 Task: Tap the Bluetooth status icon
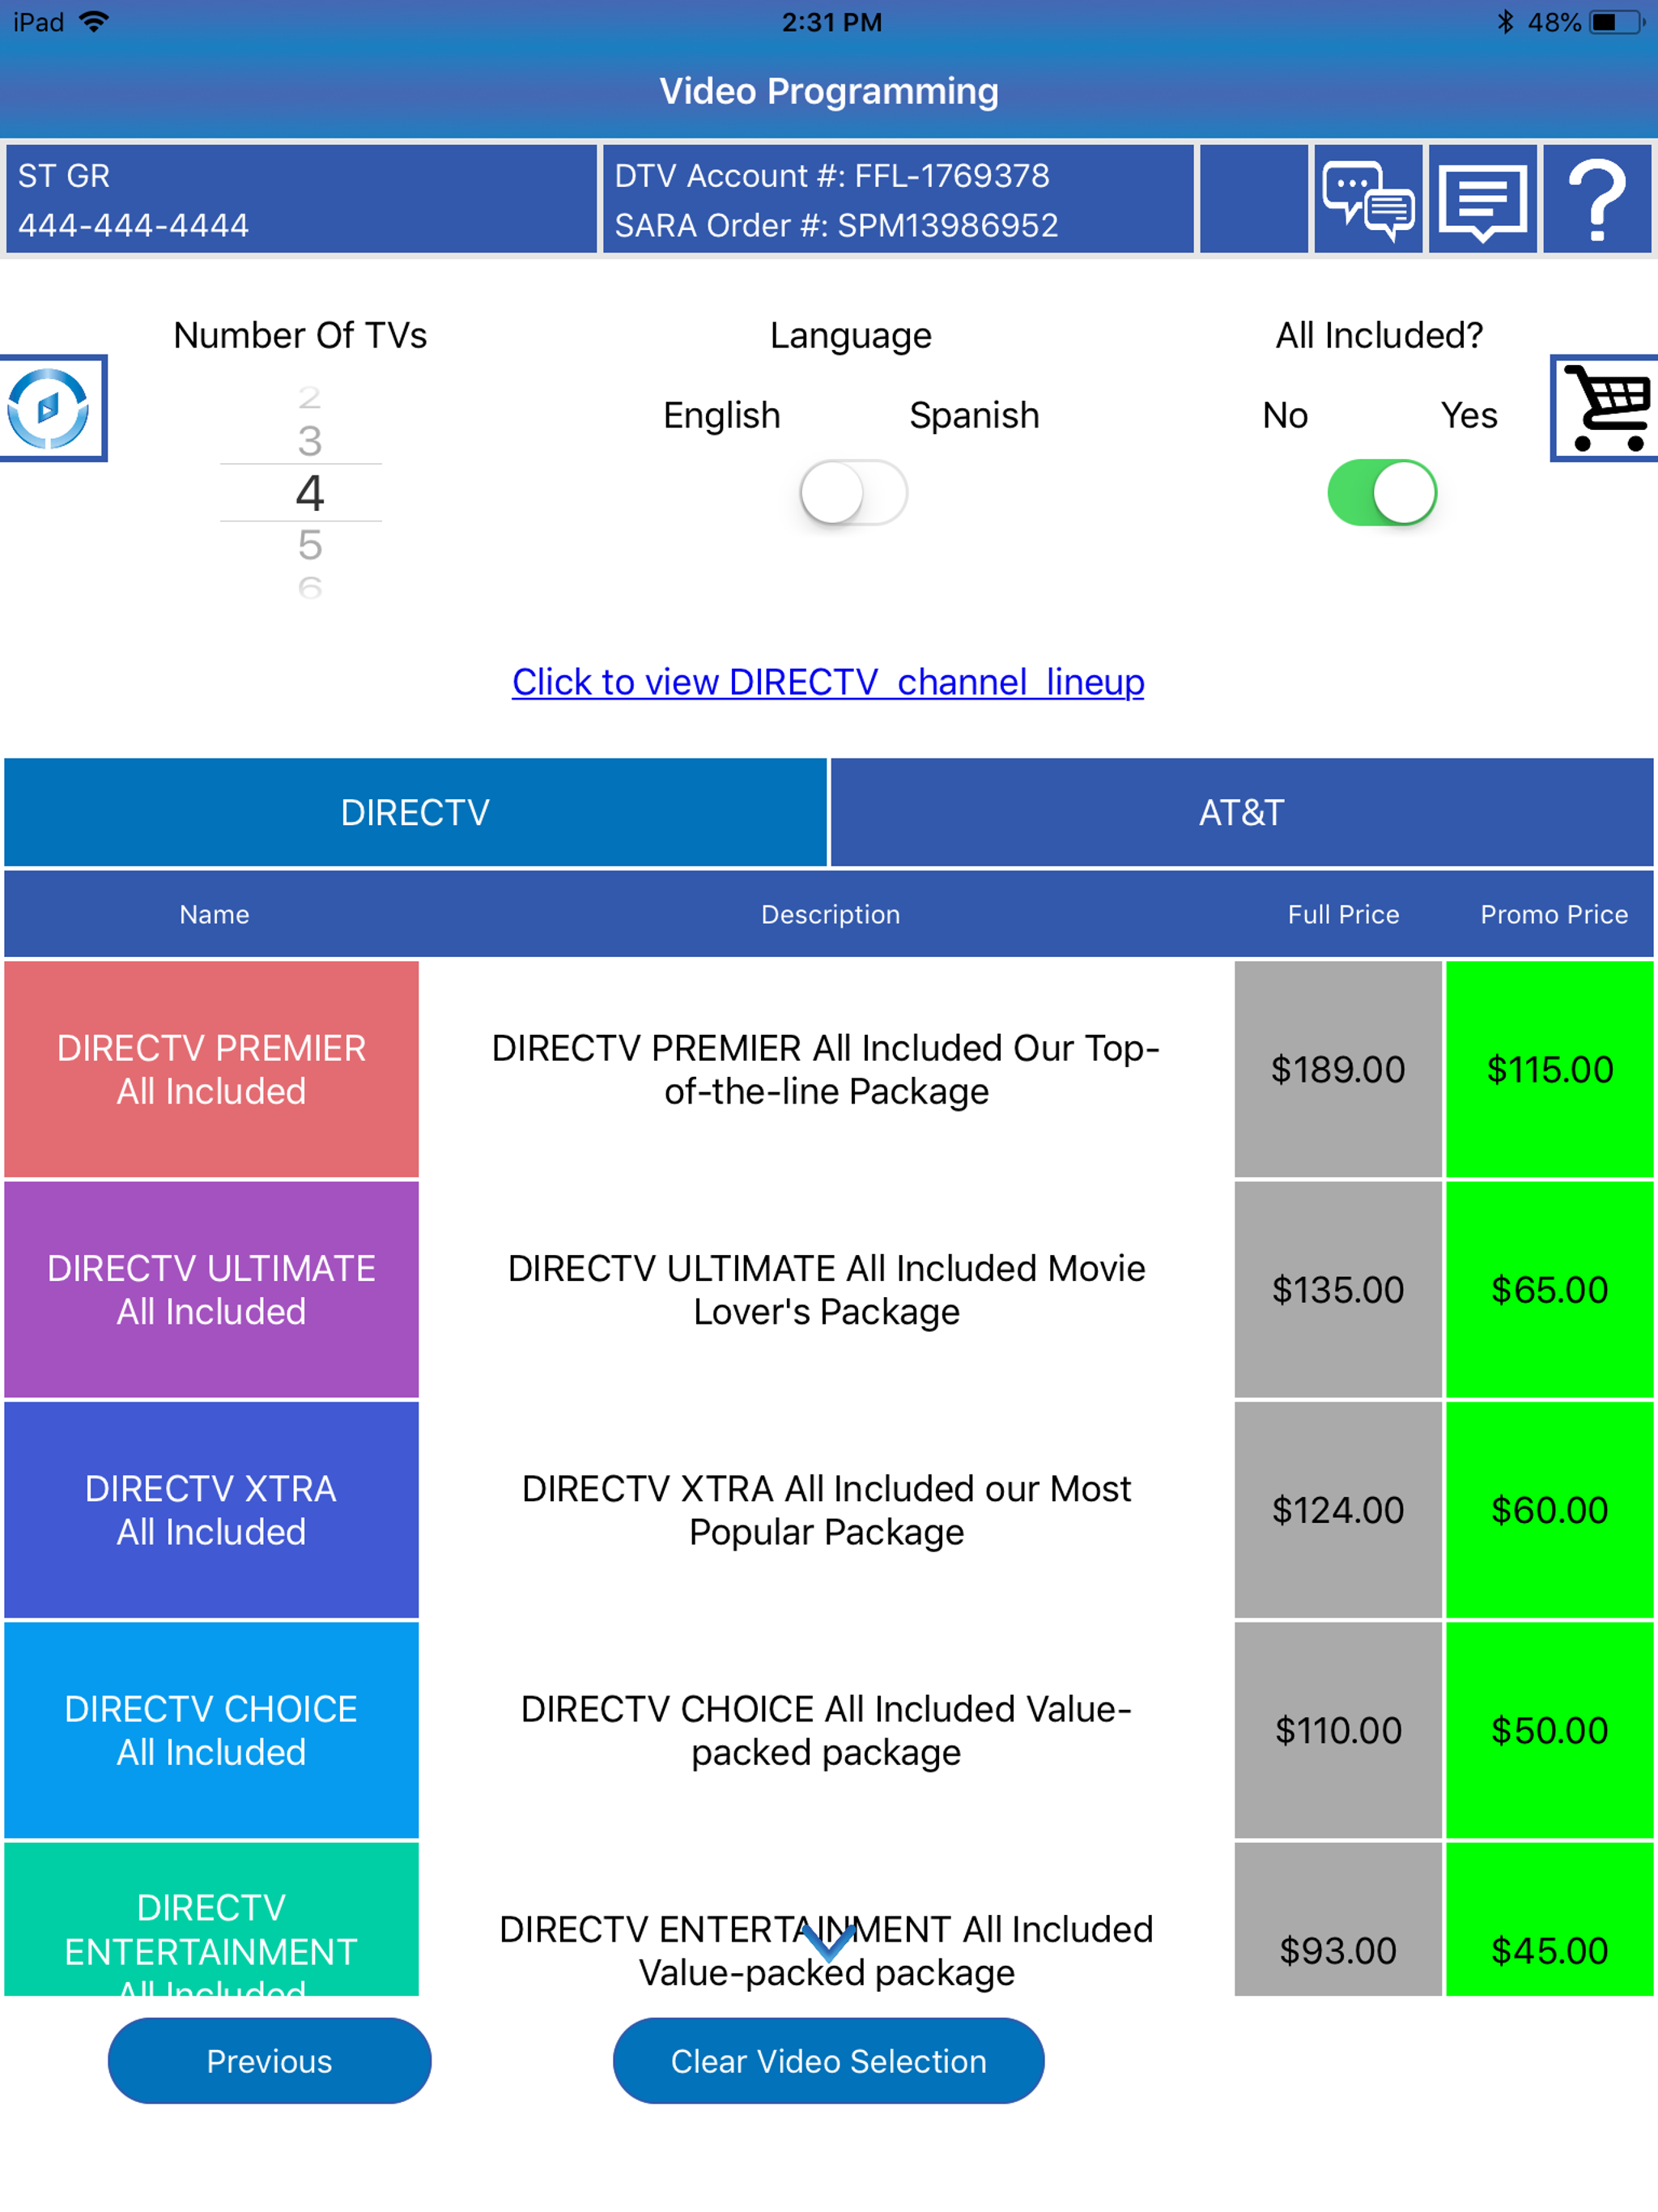pos(1505,22)
